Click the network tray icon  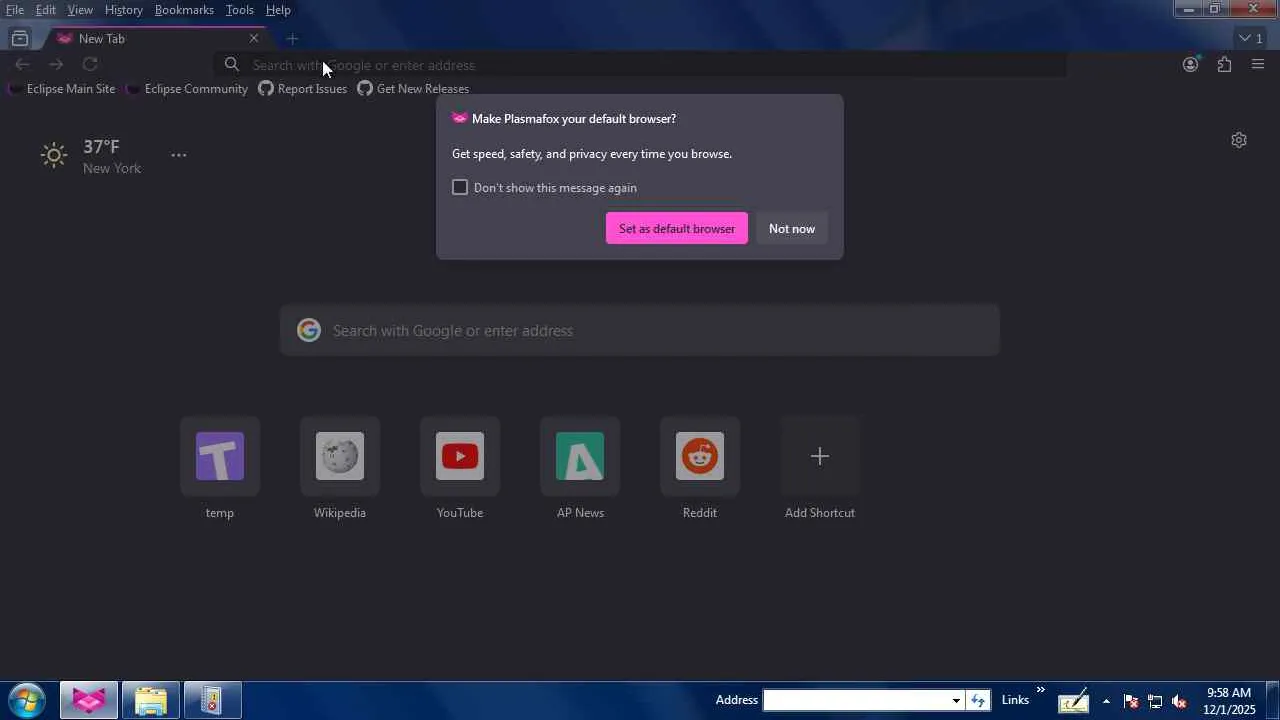pos(1155,701)
